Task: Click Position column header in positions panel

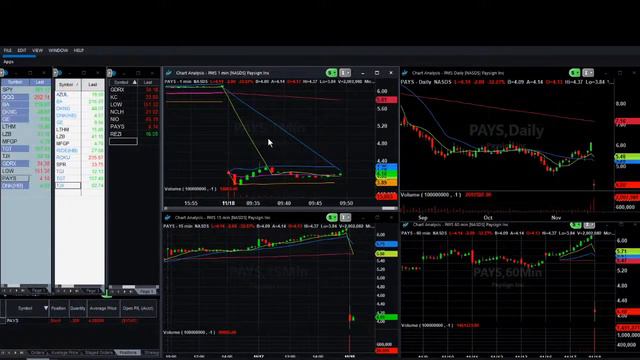Action: click(x=58, y=308)
